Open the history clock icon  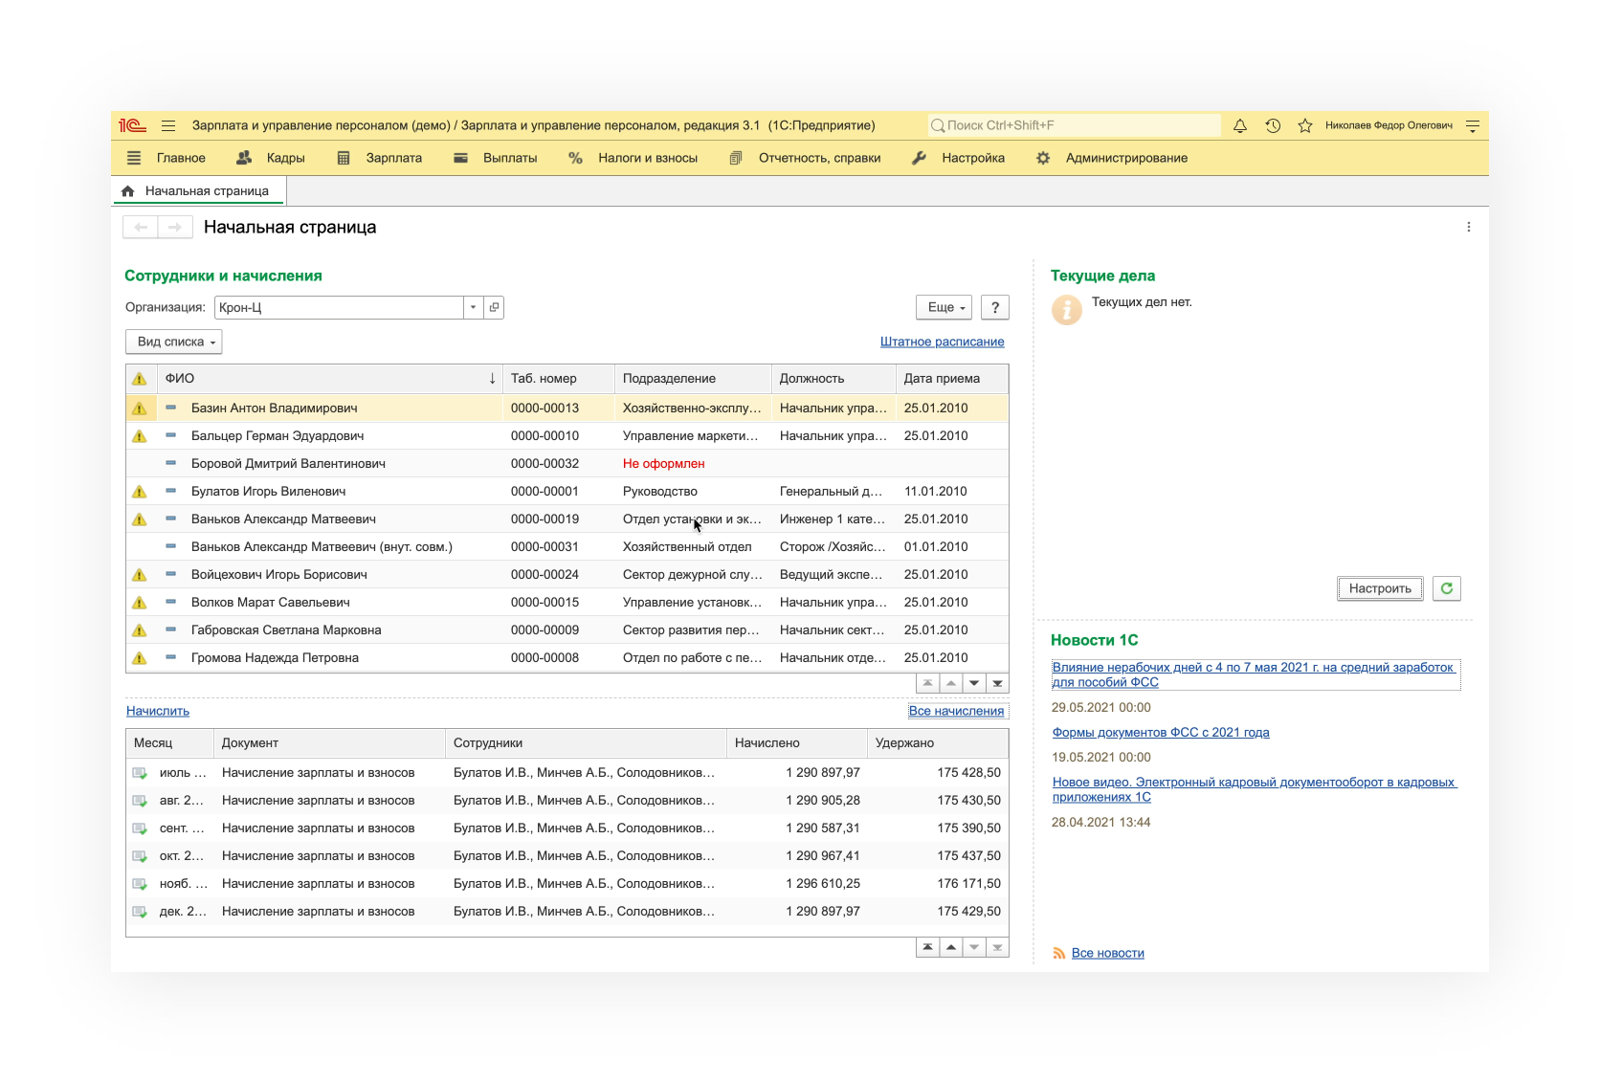point(1272,126)
